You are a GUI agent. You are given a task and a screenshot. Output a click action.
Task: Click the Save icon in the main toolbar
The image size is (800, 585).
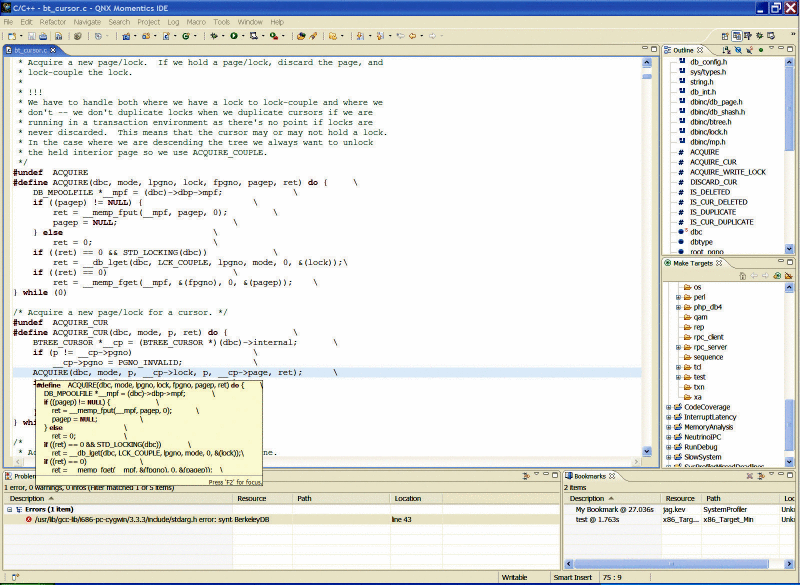coord(32,36)
